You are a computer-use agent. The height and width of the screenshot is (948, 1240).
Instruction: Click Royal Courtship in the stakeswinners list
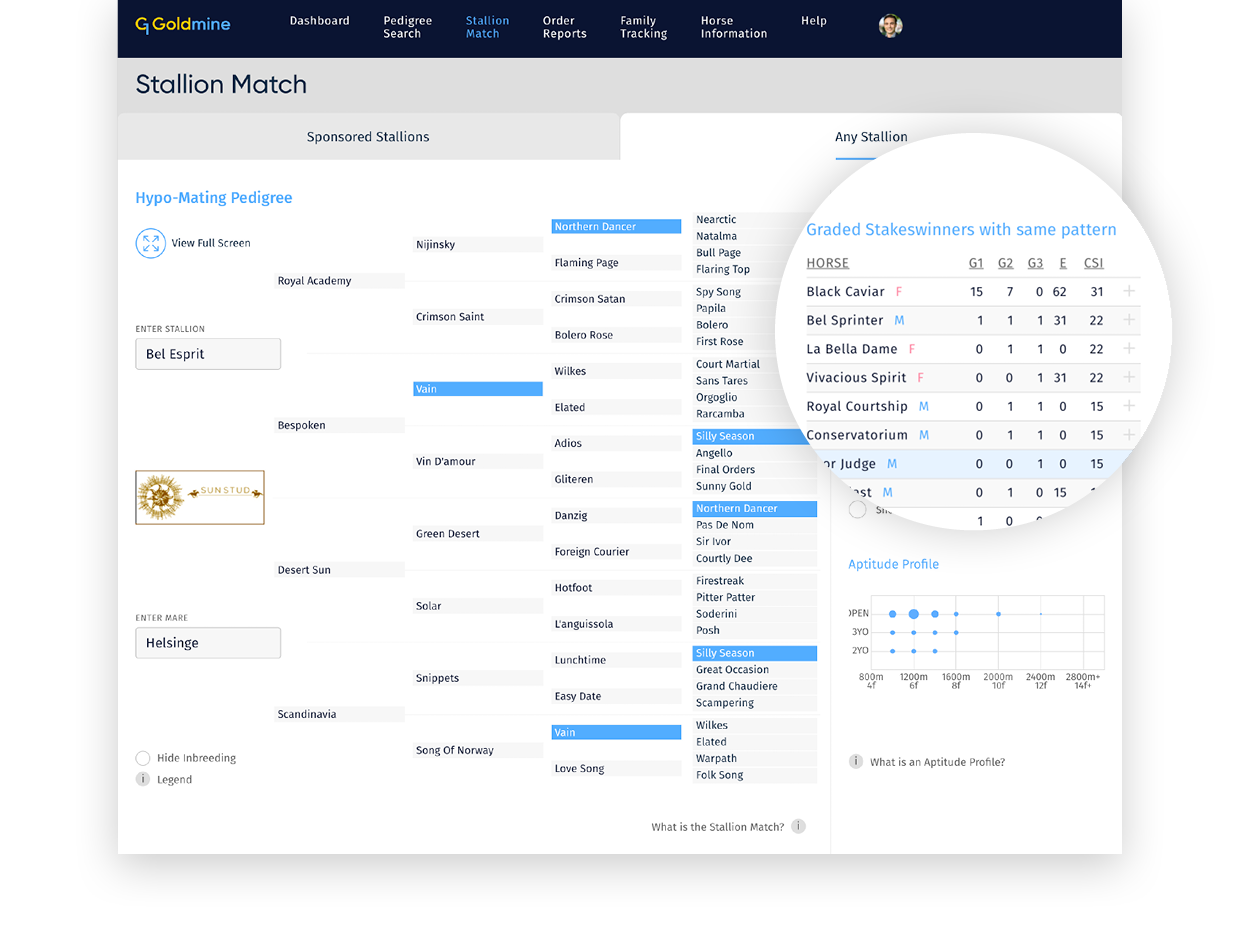pos(857,406)
